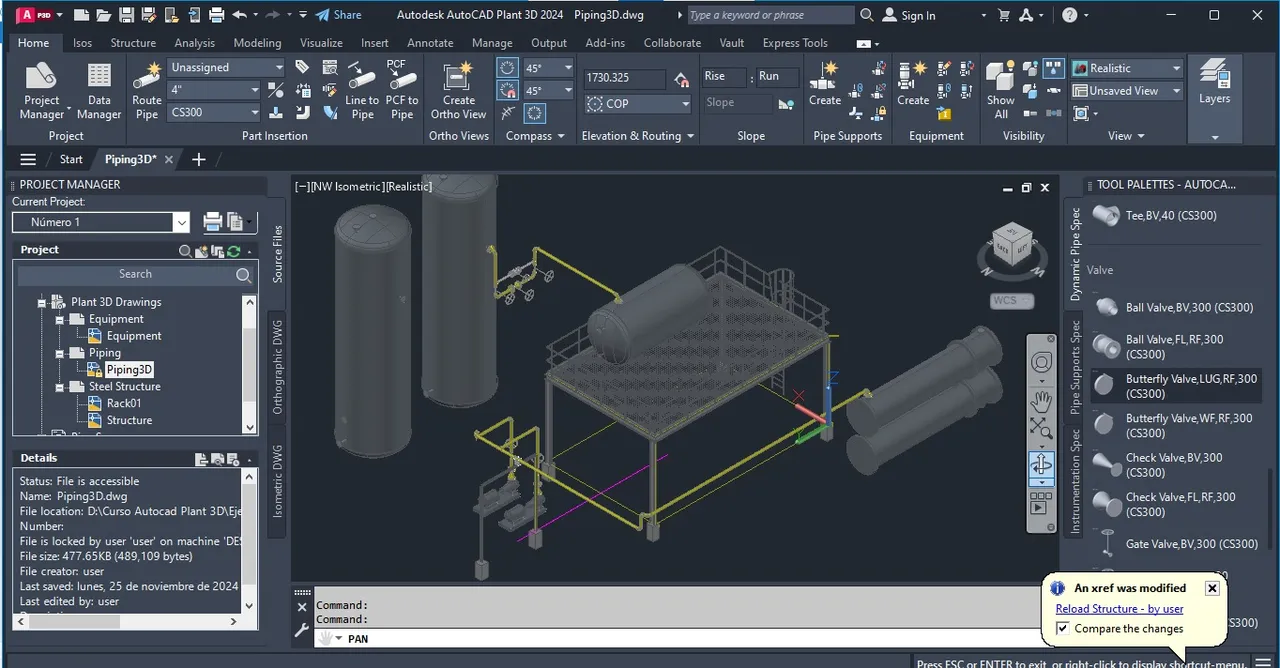Open the Realistic visual style dropdown
Viewport: 1280px width, 668px height.
[1127, 68]
